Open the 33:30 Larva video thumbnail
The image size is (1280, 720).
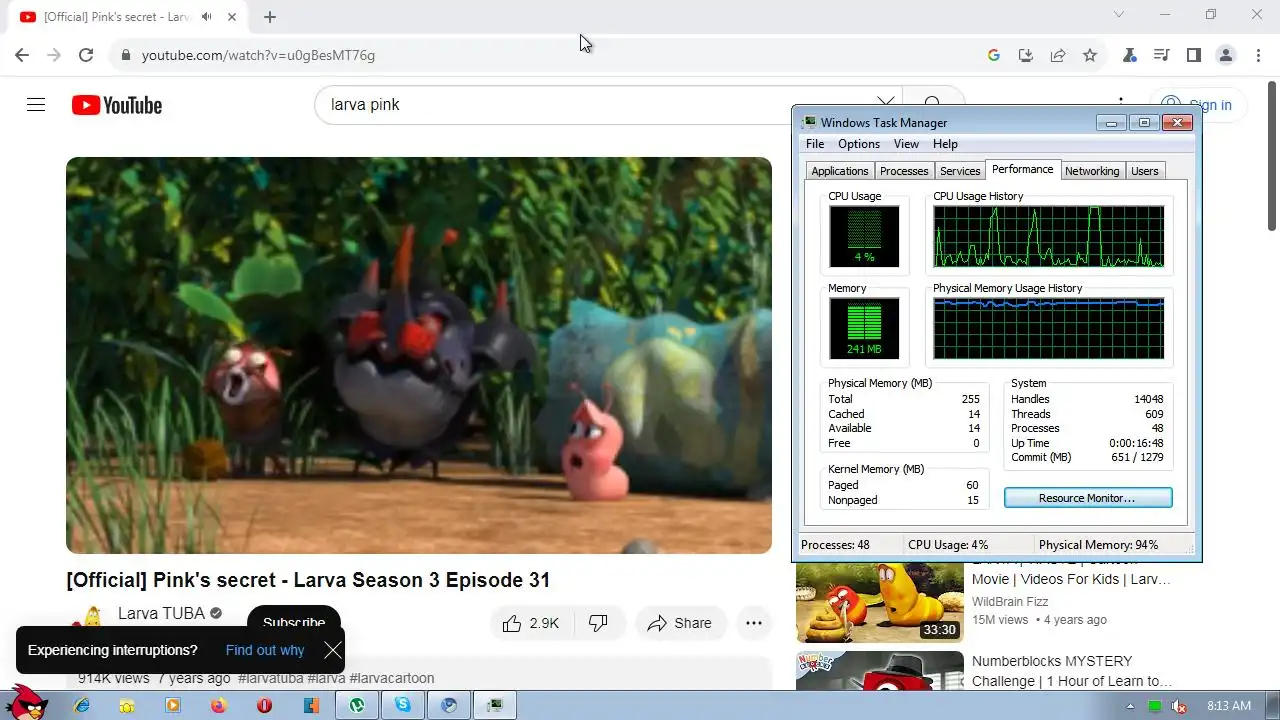(x=880, y=602)
